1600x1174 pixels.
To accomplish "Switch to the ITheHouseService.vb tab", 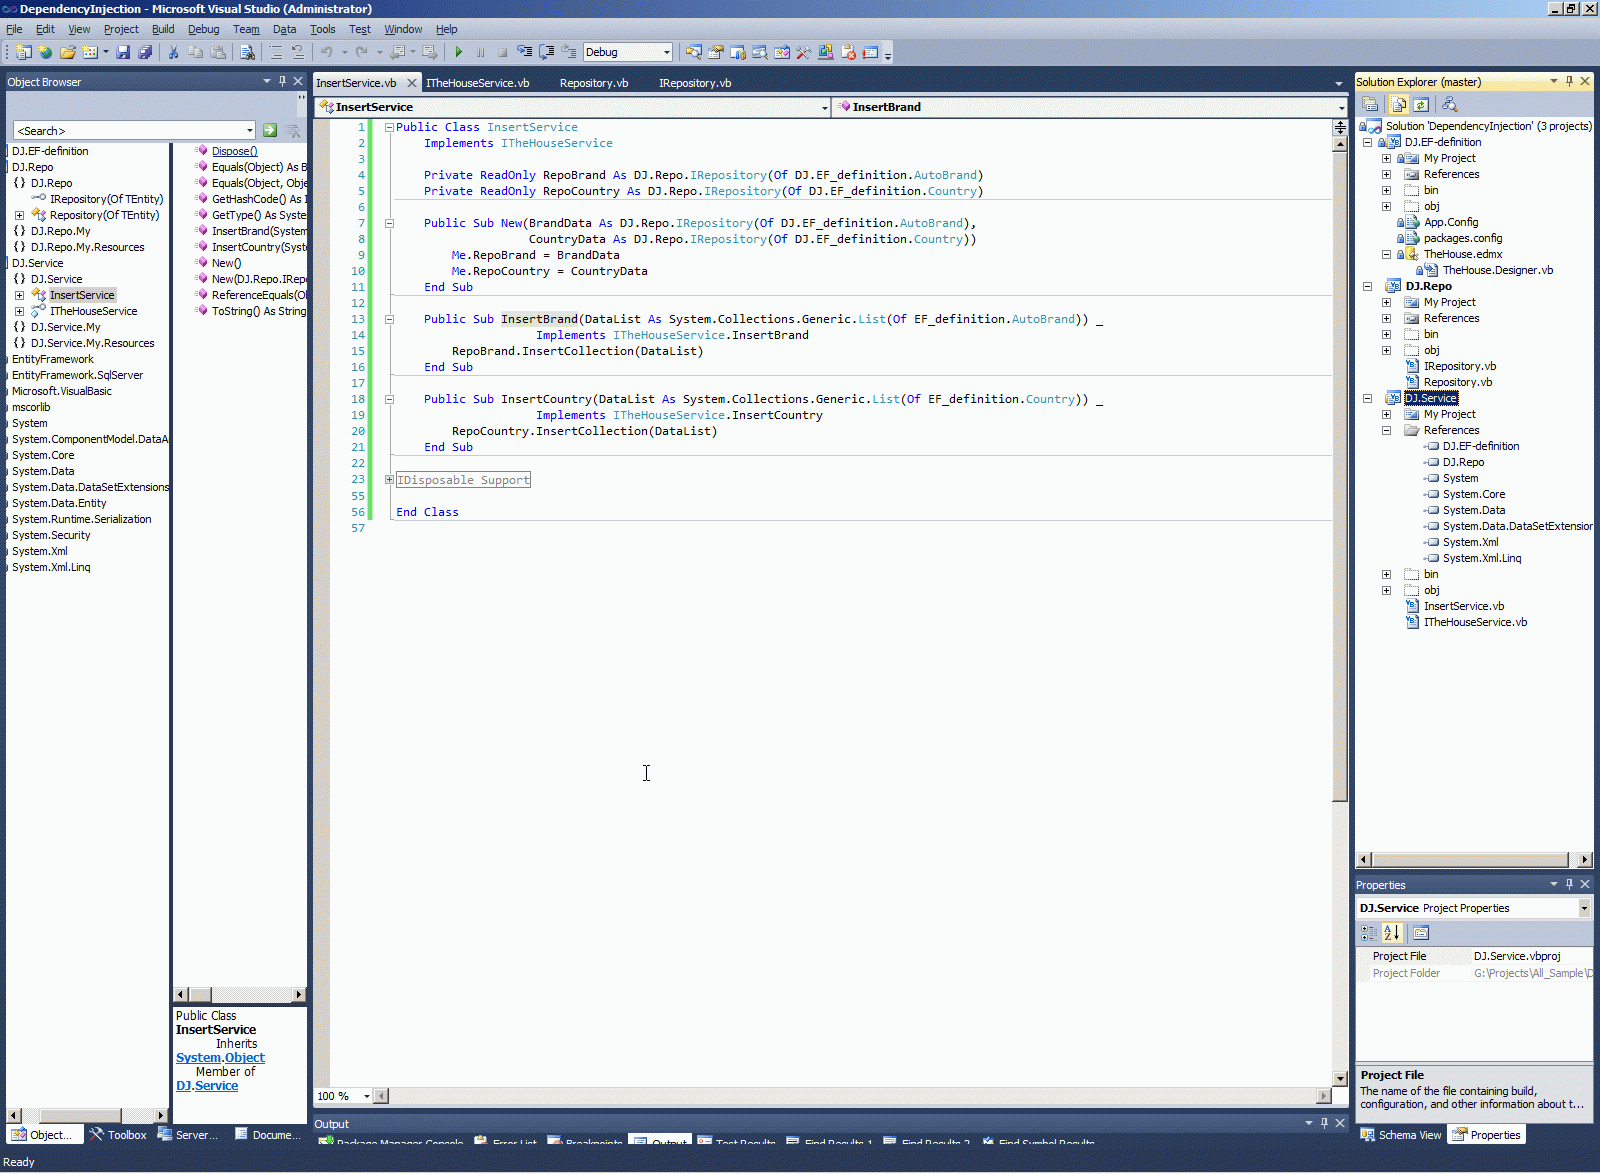I will click(478, 83).
